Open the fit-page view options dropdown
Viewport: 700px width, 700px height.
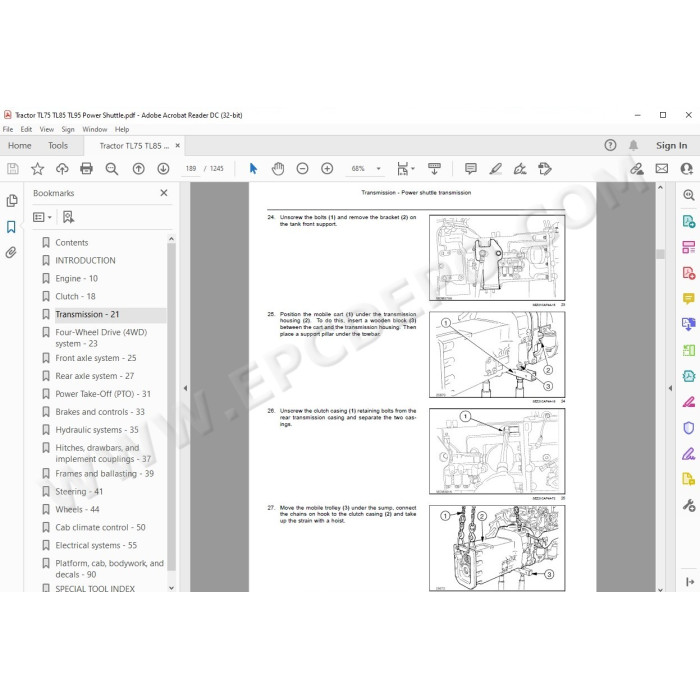(406, 169)
